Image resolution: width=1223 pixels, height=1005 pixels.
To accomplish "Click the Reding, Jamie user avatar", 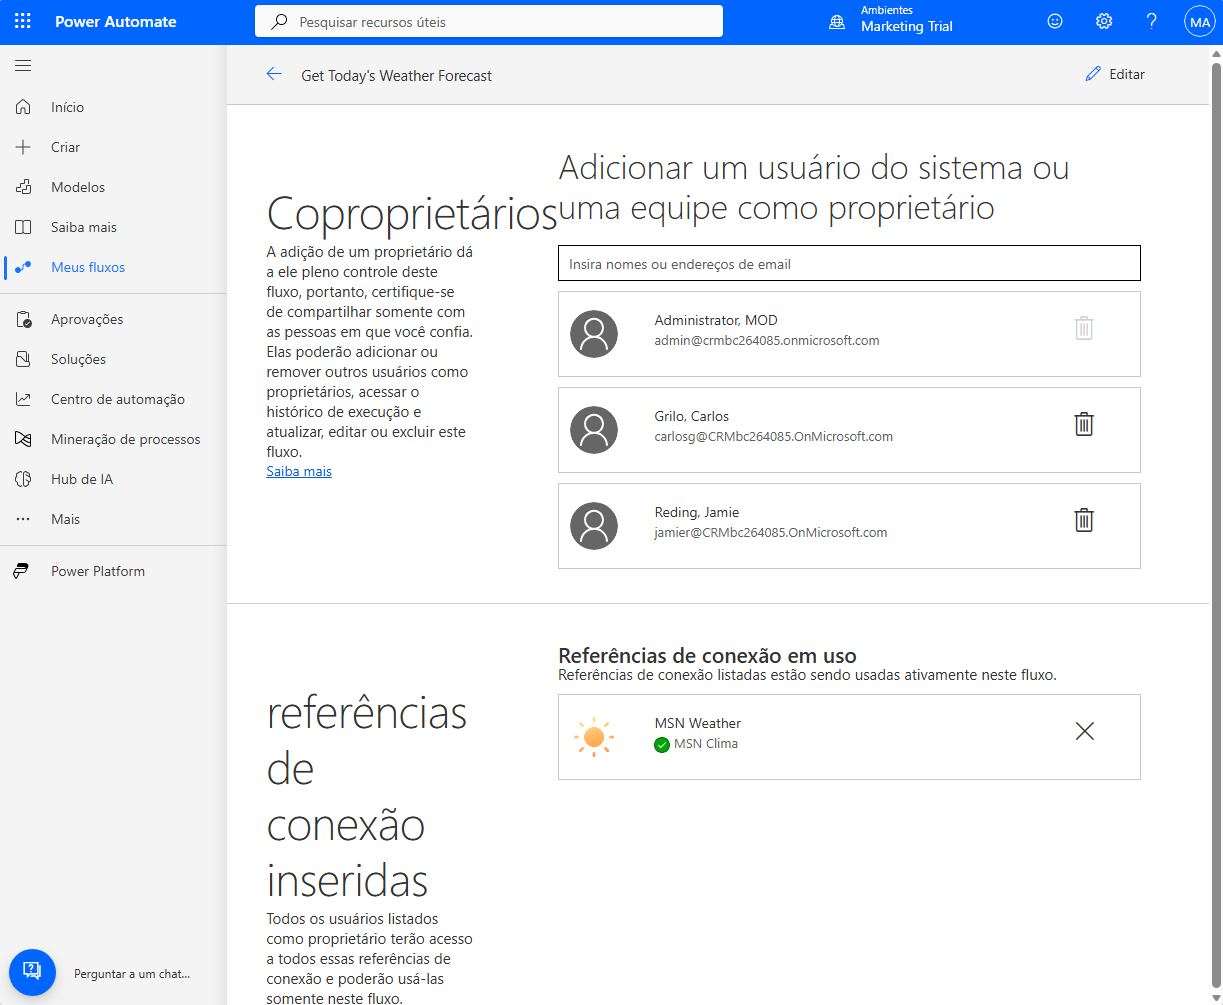I will [594, 526].
